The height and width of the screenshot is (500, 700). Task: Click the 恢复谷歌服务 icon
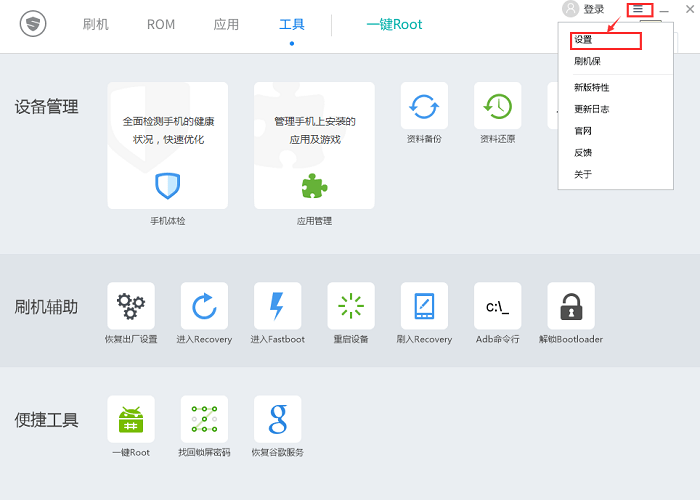pos(277,419)
